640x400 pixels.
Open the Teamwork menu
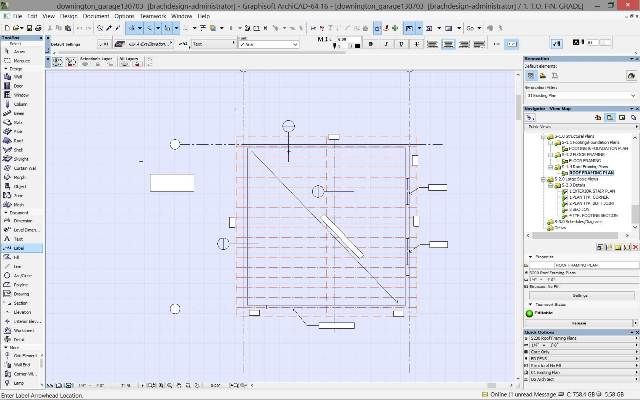[153, 17]
